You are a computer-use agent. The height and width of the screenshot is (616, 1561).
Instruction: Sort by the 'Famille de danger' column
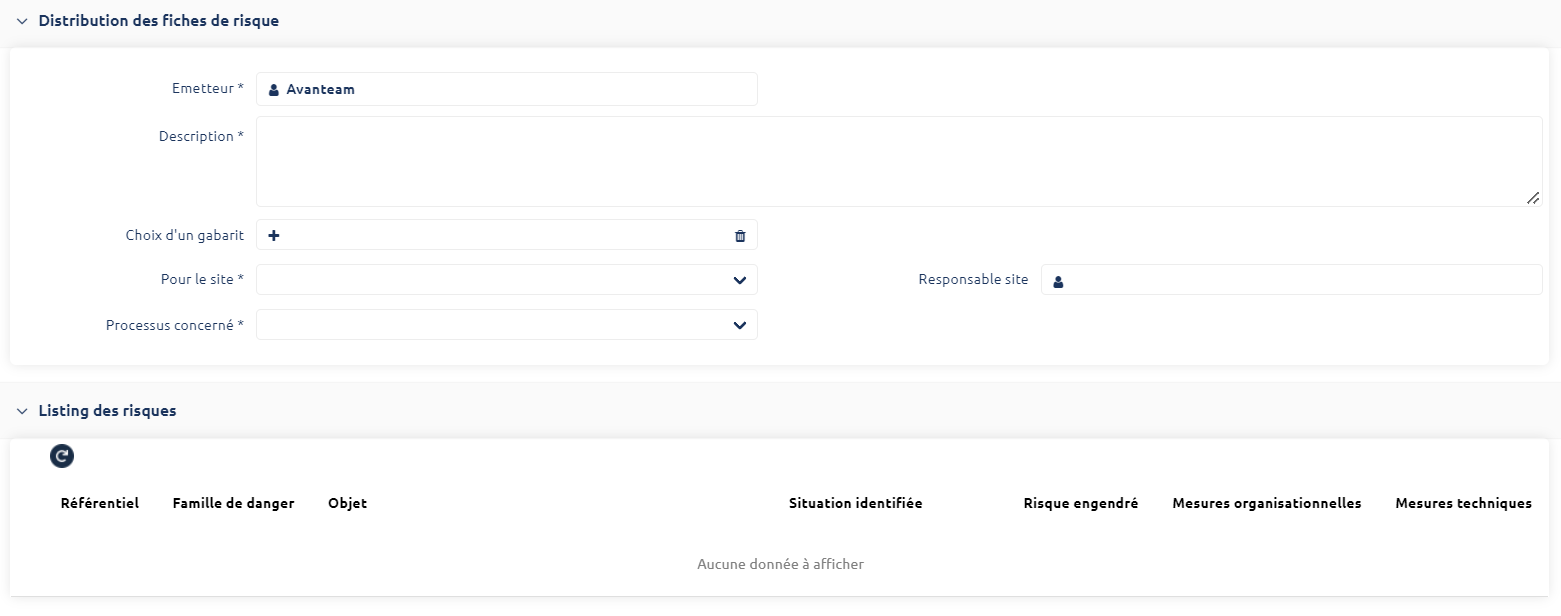click(233, 503)
